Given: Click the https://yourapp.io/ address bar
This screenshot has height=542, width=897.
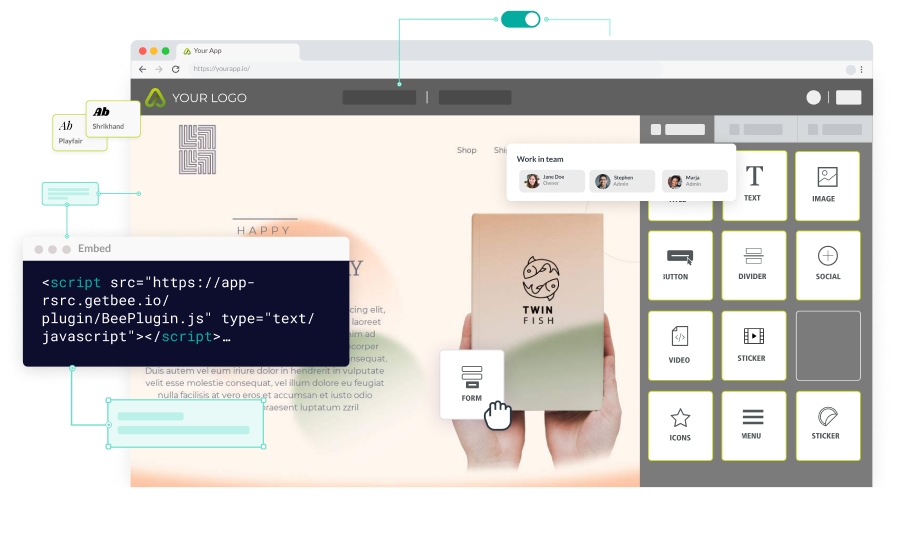Looking at the screenshot, I should click(x=425, y=69).
